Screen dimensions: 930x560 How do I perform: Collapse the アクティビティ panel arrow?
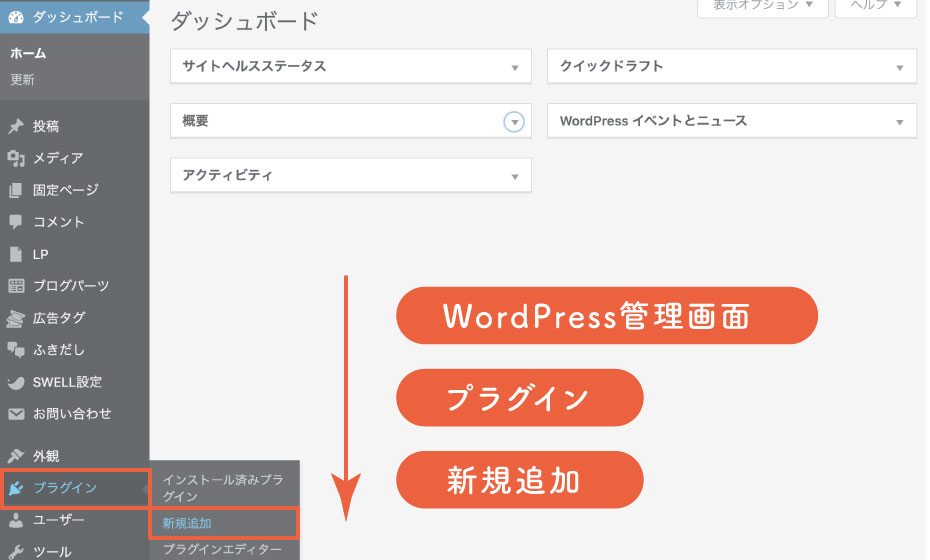[x=514, y=177]
